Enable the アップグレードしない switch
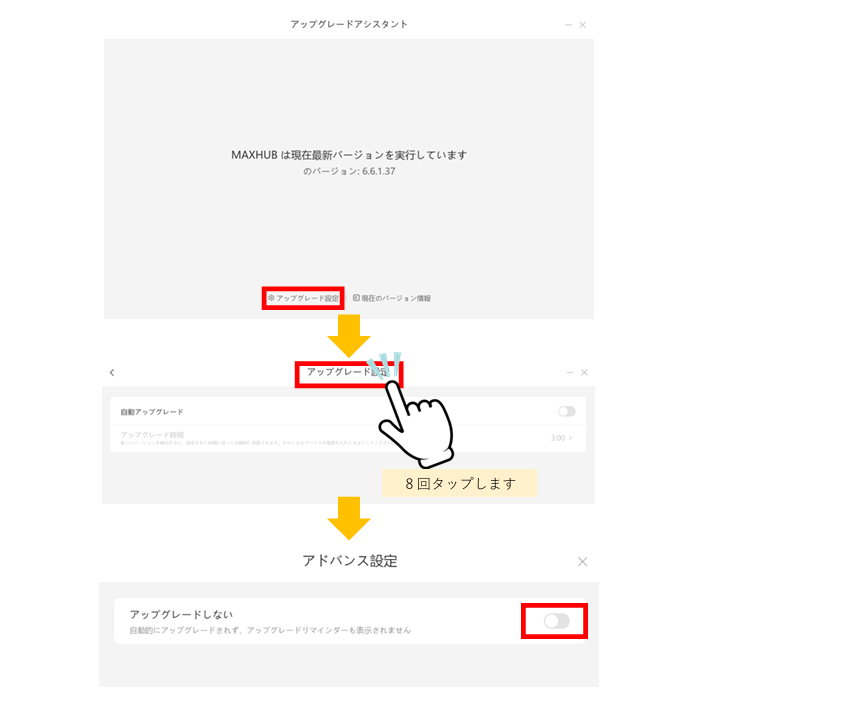The image size is (859, 711). click(557, 621)
